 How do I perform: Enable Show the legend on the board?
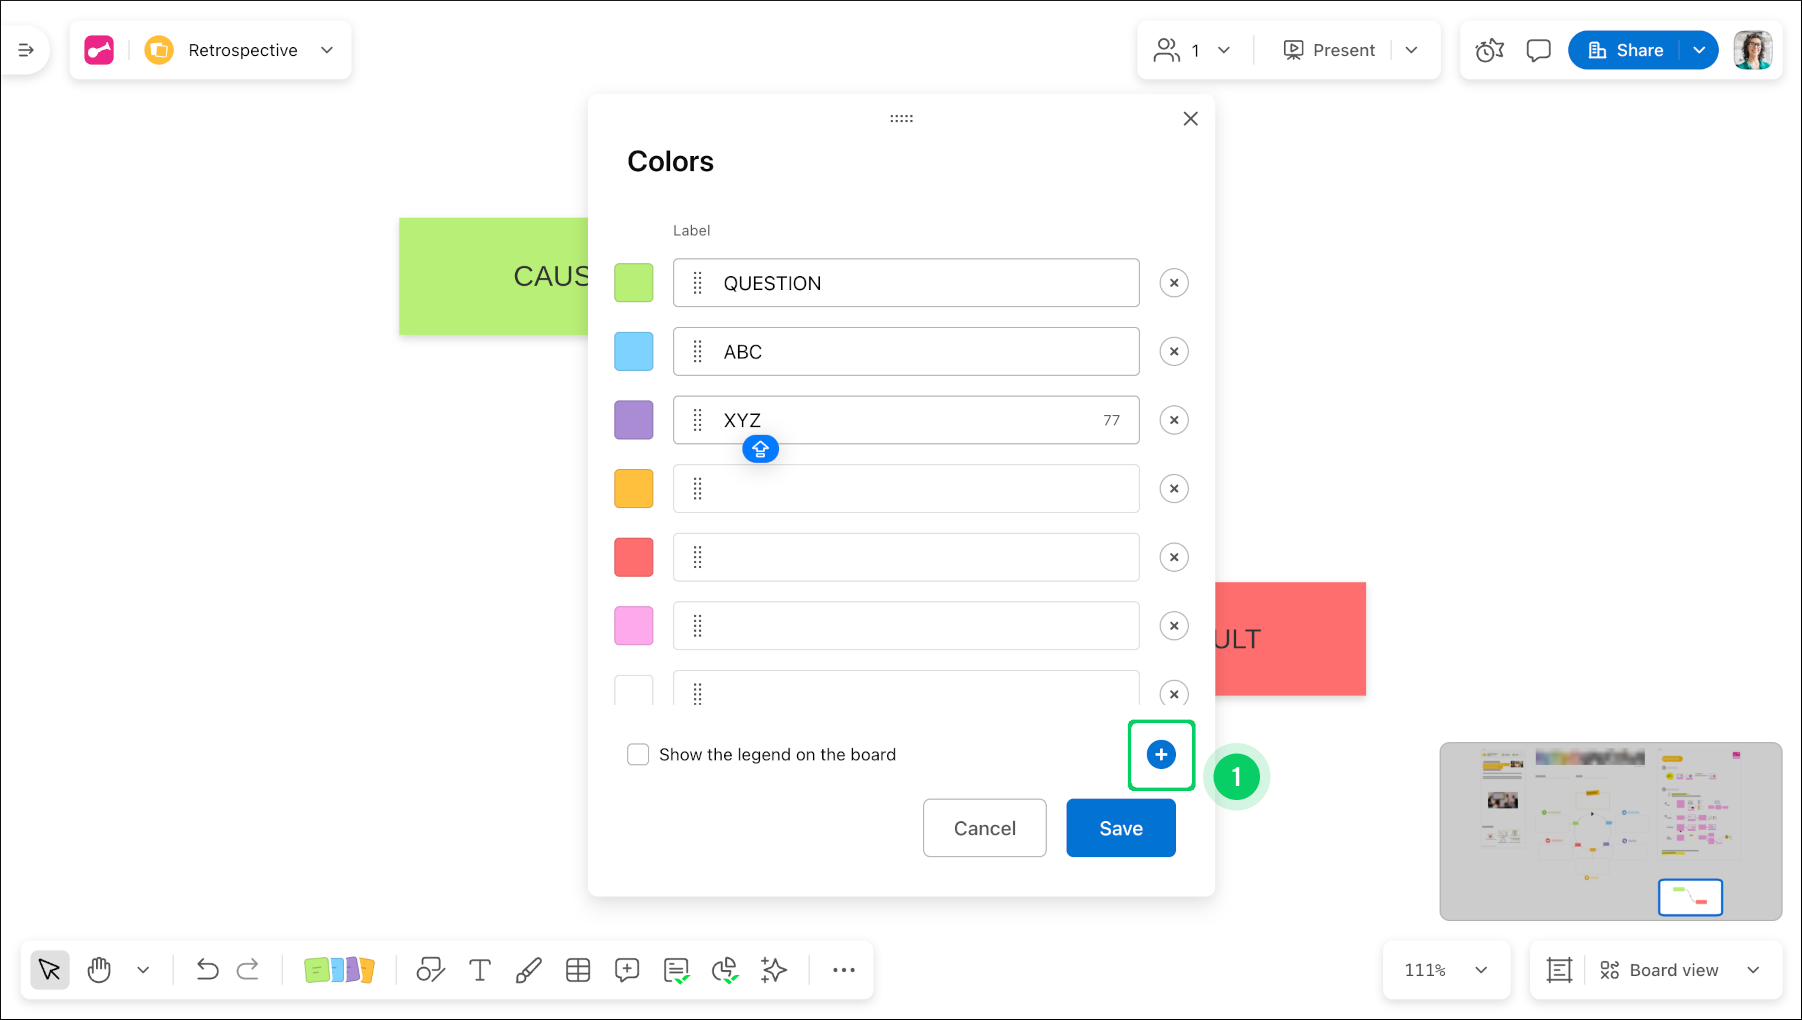click(638, 755)
